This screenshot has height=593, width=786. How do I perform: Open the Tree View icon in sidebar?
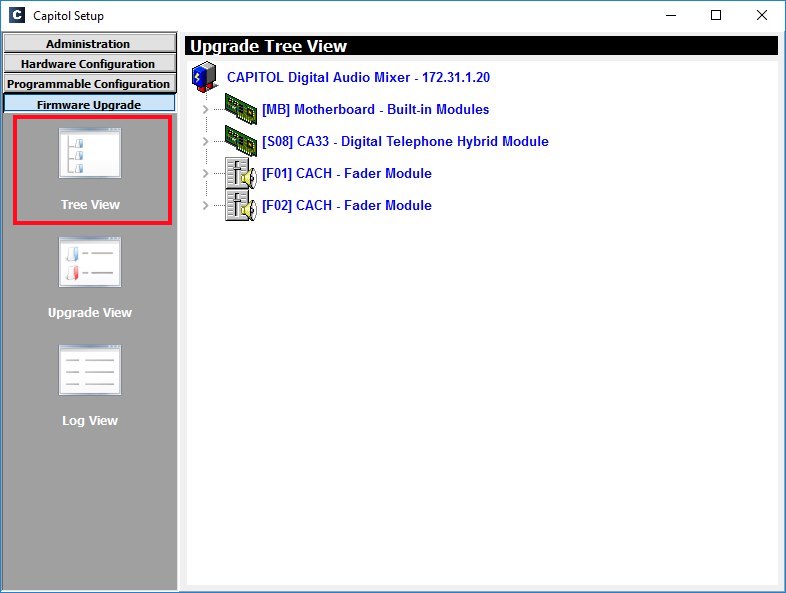coord(90,153)
